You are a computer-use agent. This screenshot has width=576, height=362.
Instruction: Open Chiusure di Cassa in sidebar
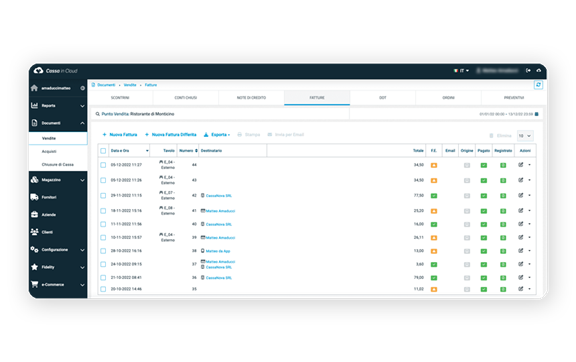pos(58,165)
